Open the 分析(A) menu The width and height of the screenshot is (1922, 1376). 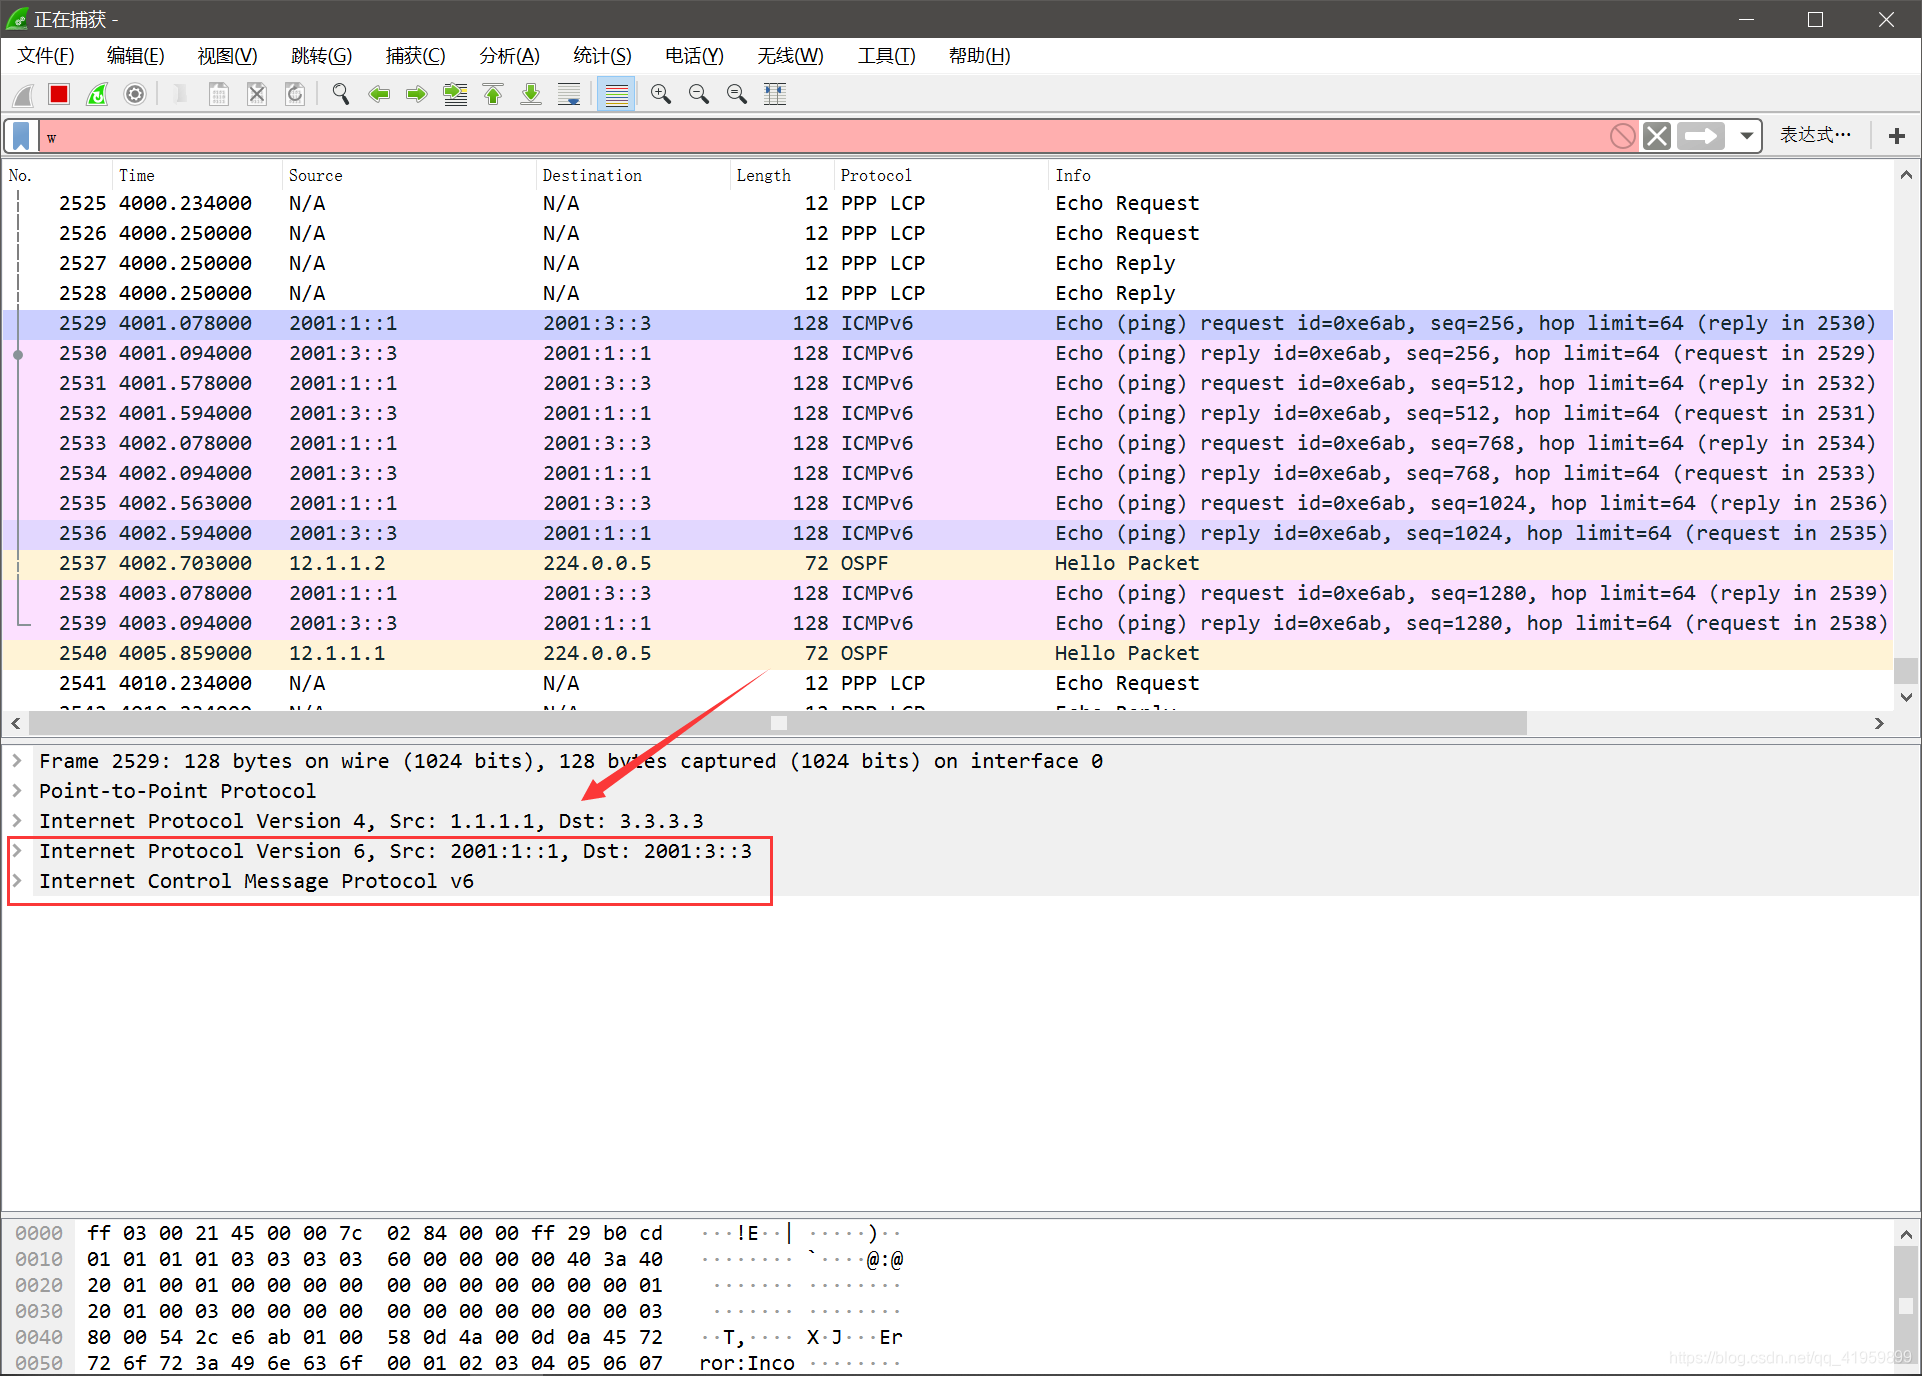pyautogui.click(x=509, y=56)
